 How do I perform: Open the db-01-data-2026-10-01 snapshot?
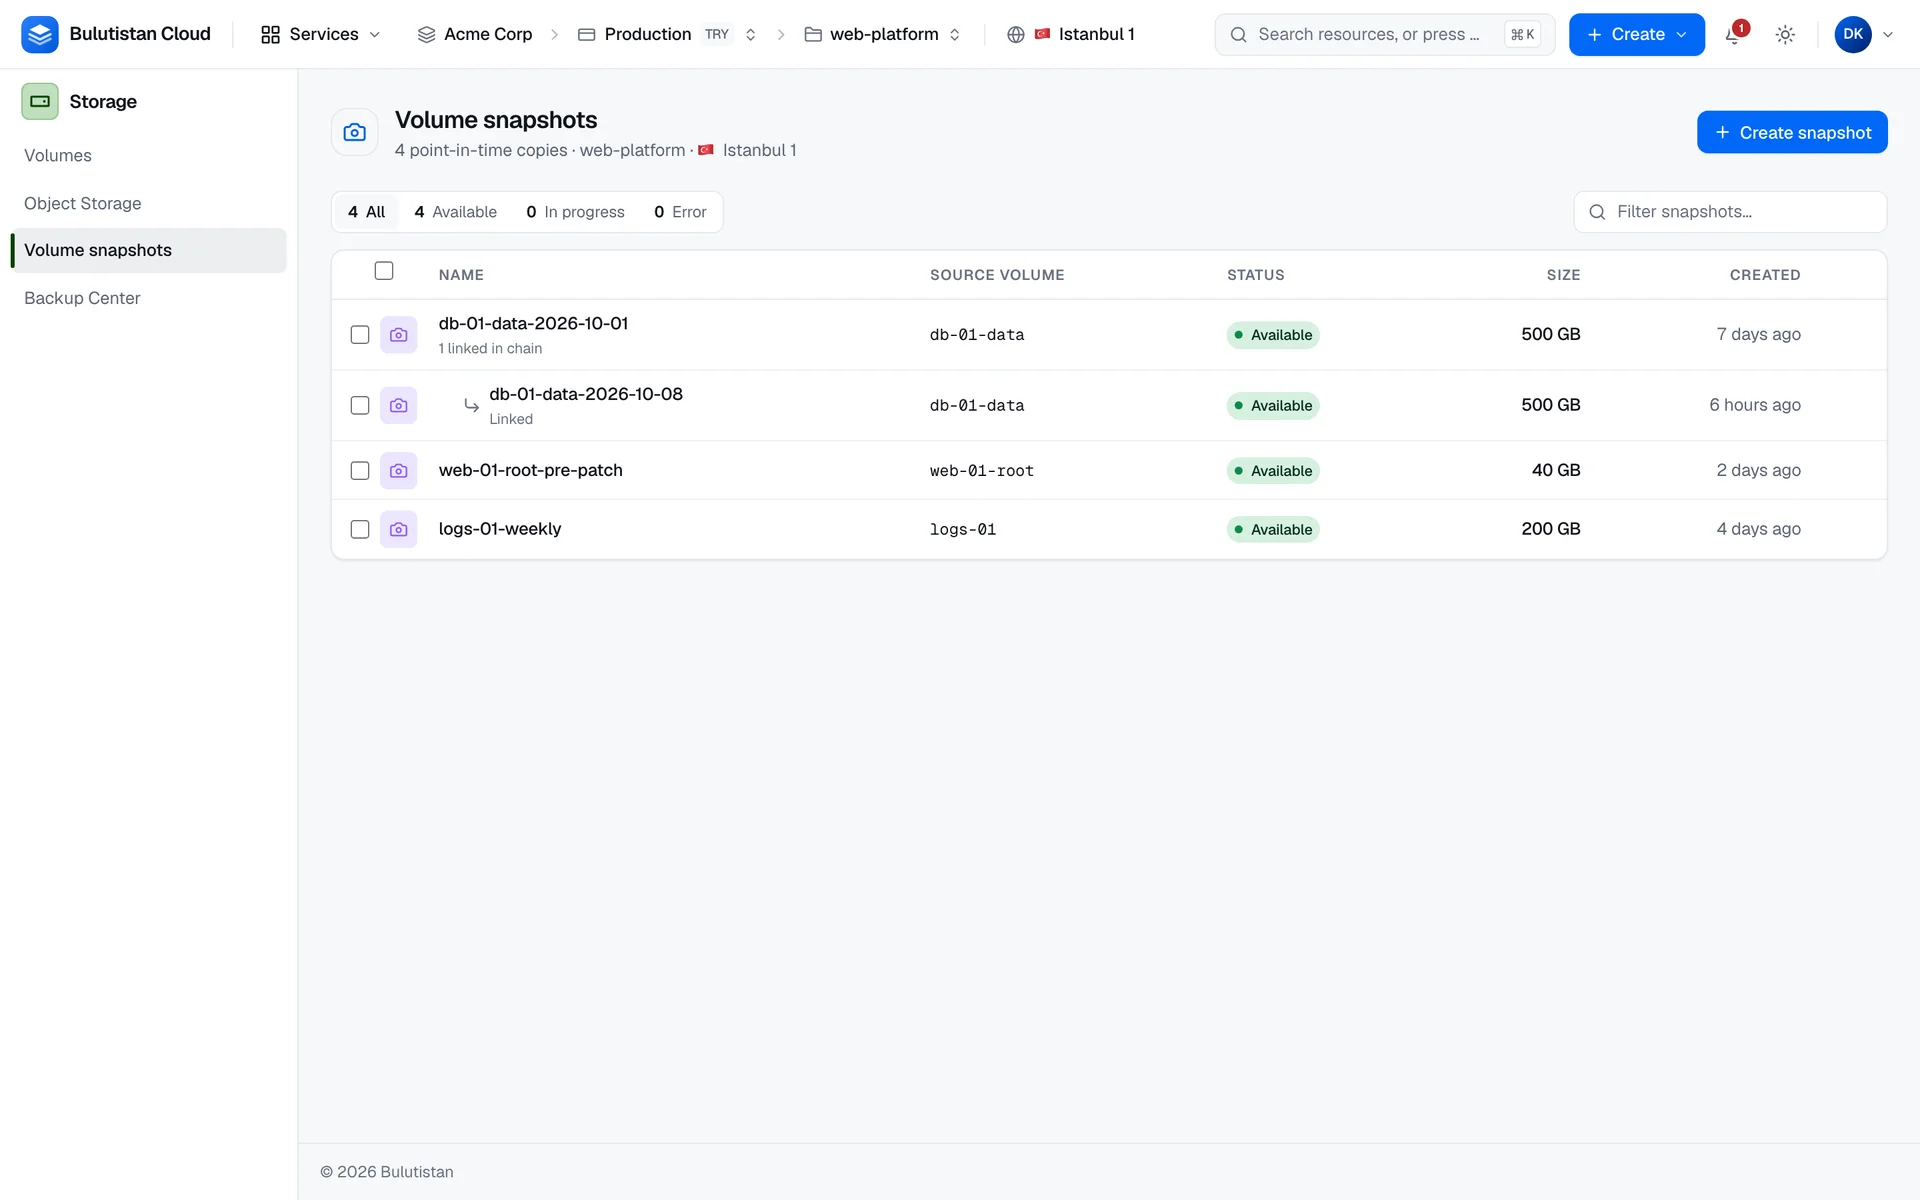[533, 324]
